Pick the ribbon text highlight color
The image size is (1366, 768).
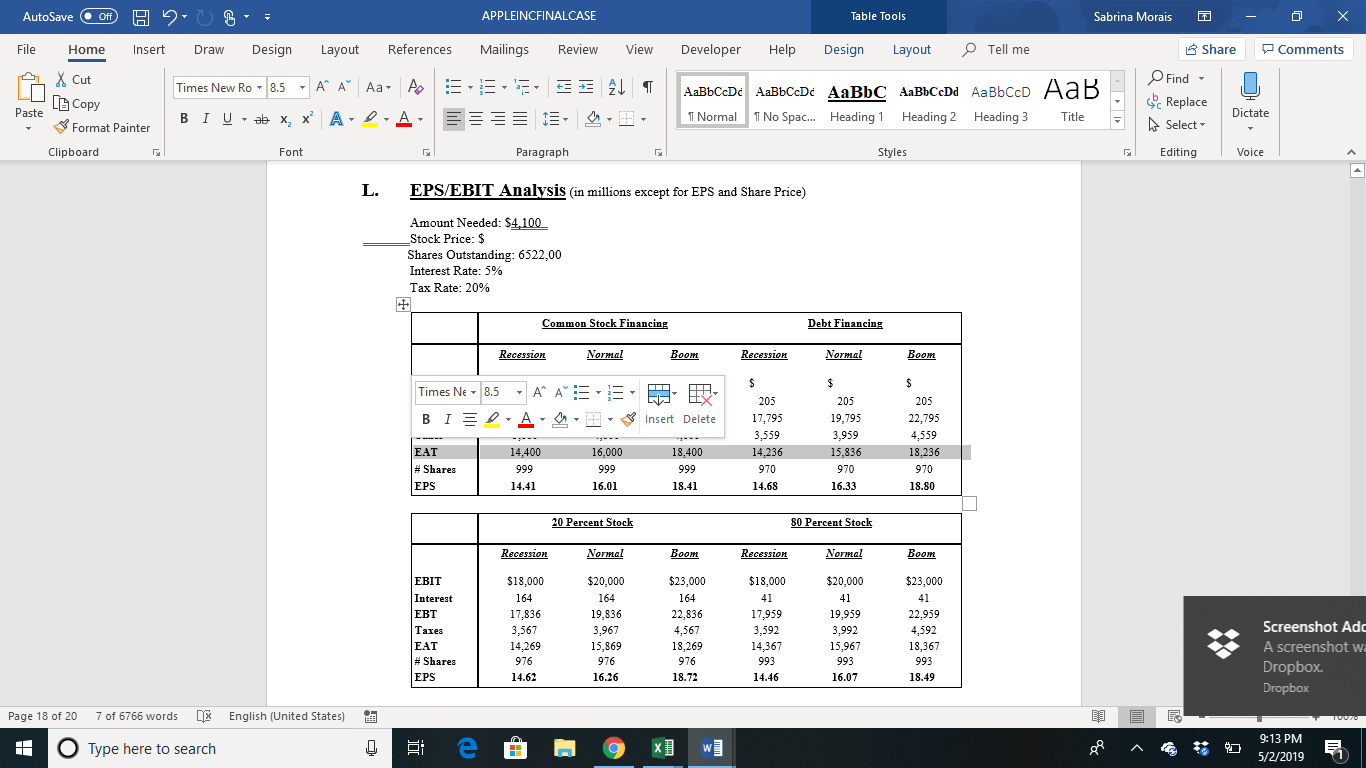(x=369, y=120)
